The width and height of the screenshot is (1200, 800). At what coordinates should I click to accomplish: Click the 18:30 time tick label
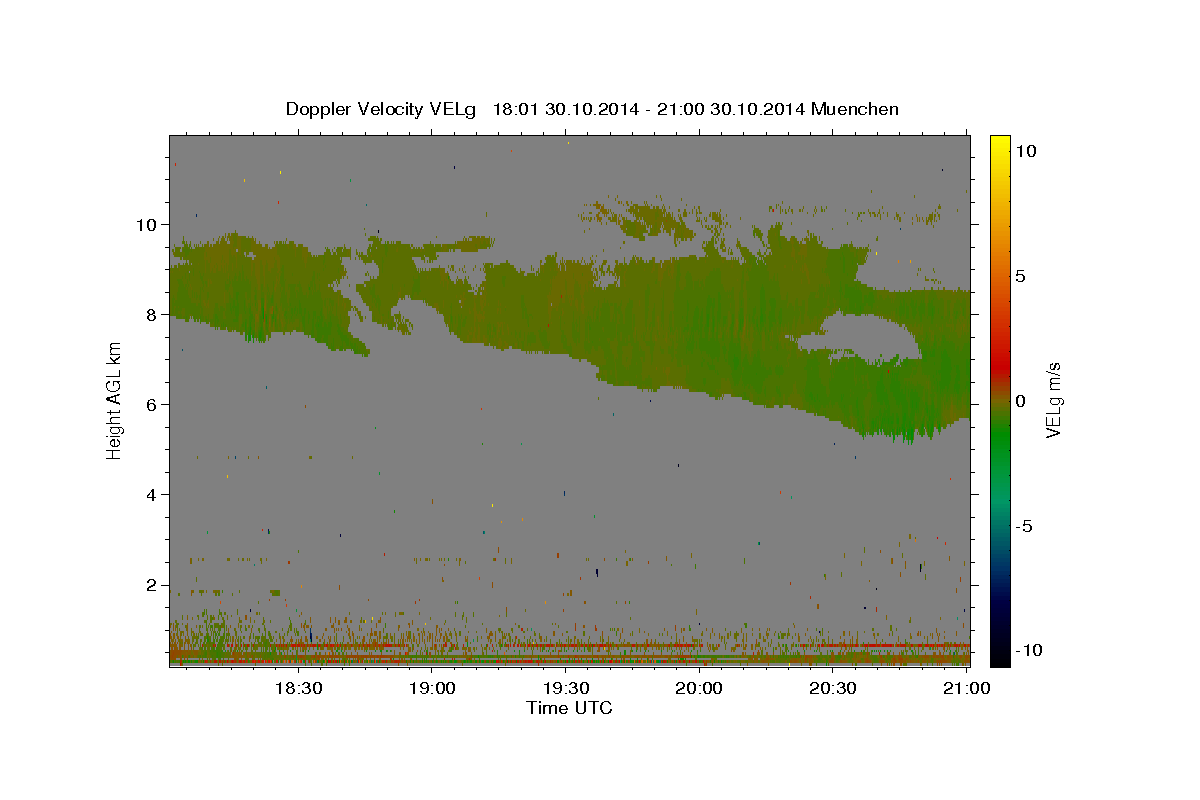(298, 688)
